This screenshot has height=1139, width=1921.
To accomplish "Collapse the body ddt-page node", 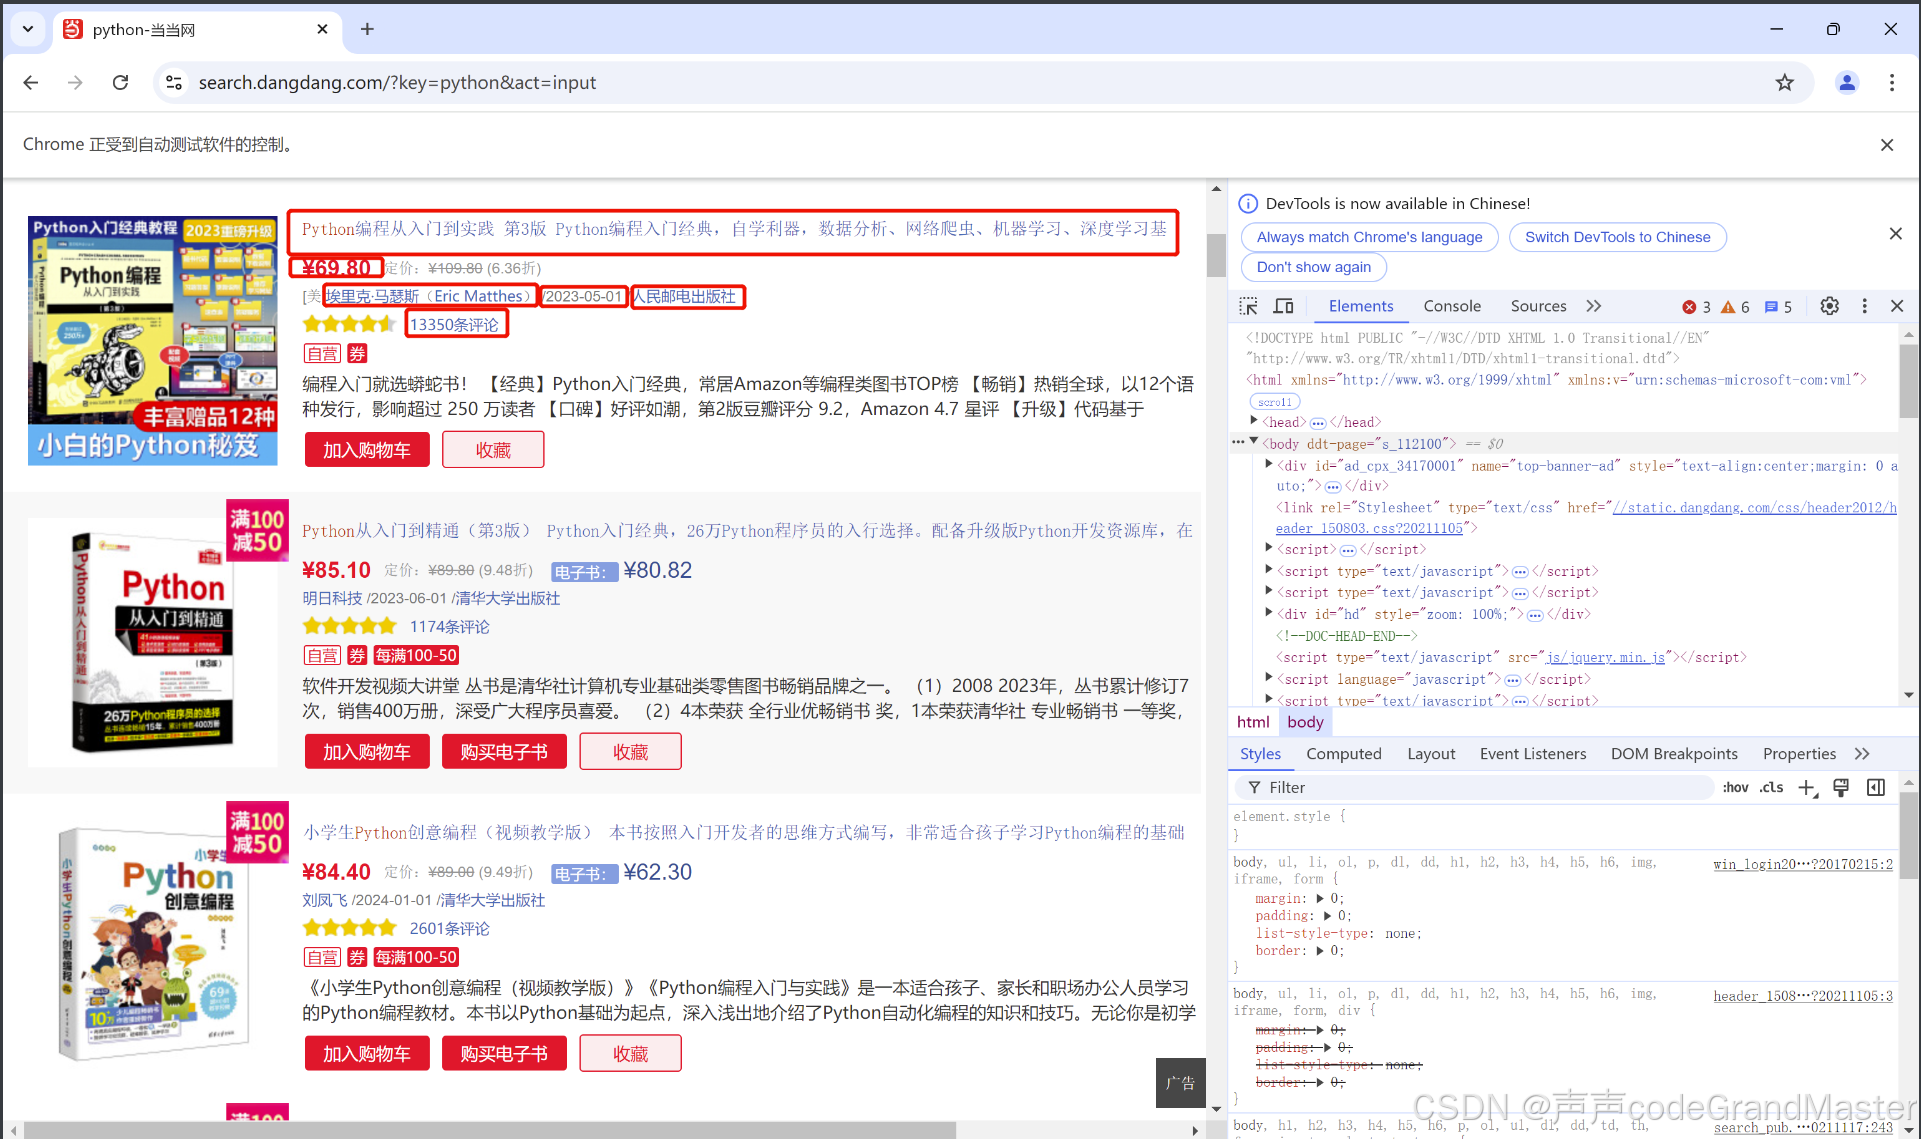I will click(1254, 441).
